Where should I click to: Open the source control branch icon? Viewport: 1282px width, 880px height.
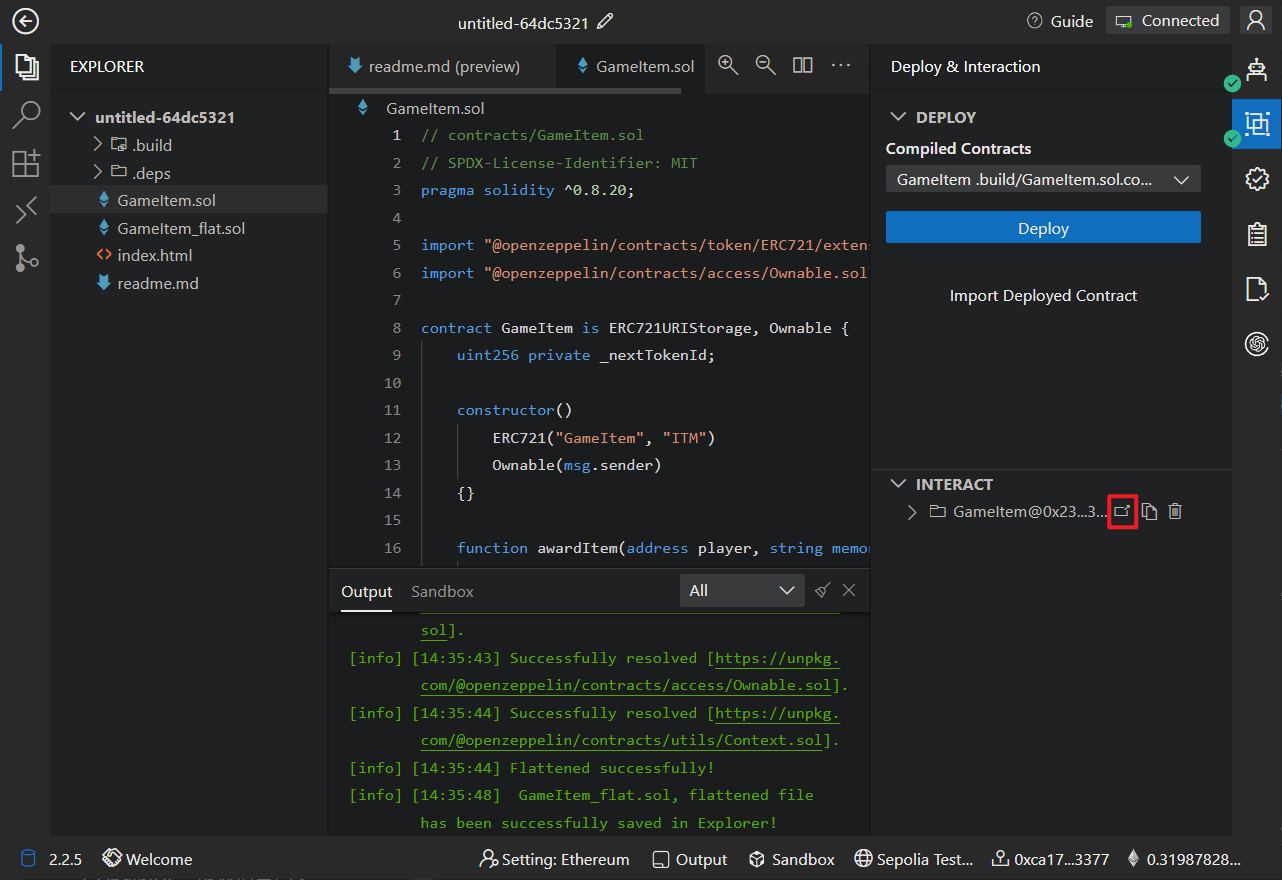pyautogui.click(x=26, y=258)
